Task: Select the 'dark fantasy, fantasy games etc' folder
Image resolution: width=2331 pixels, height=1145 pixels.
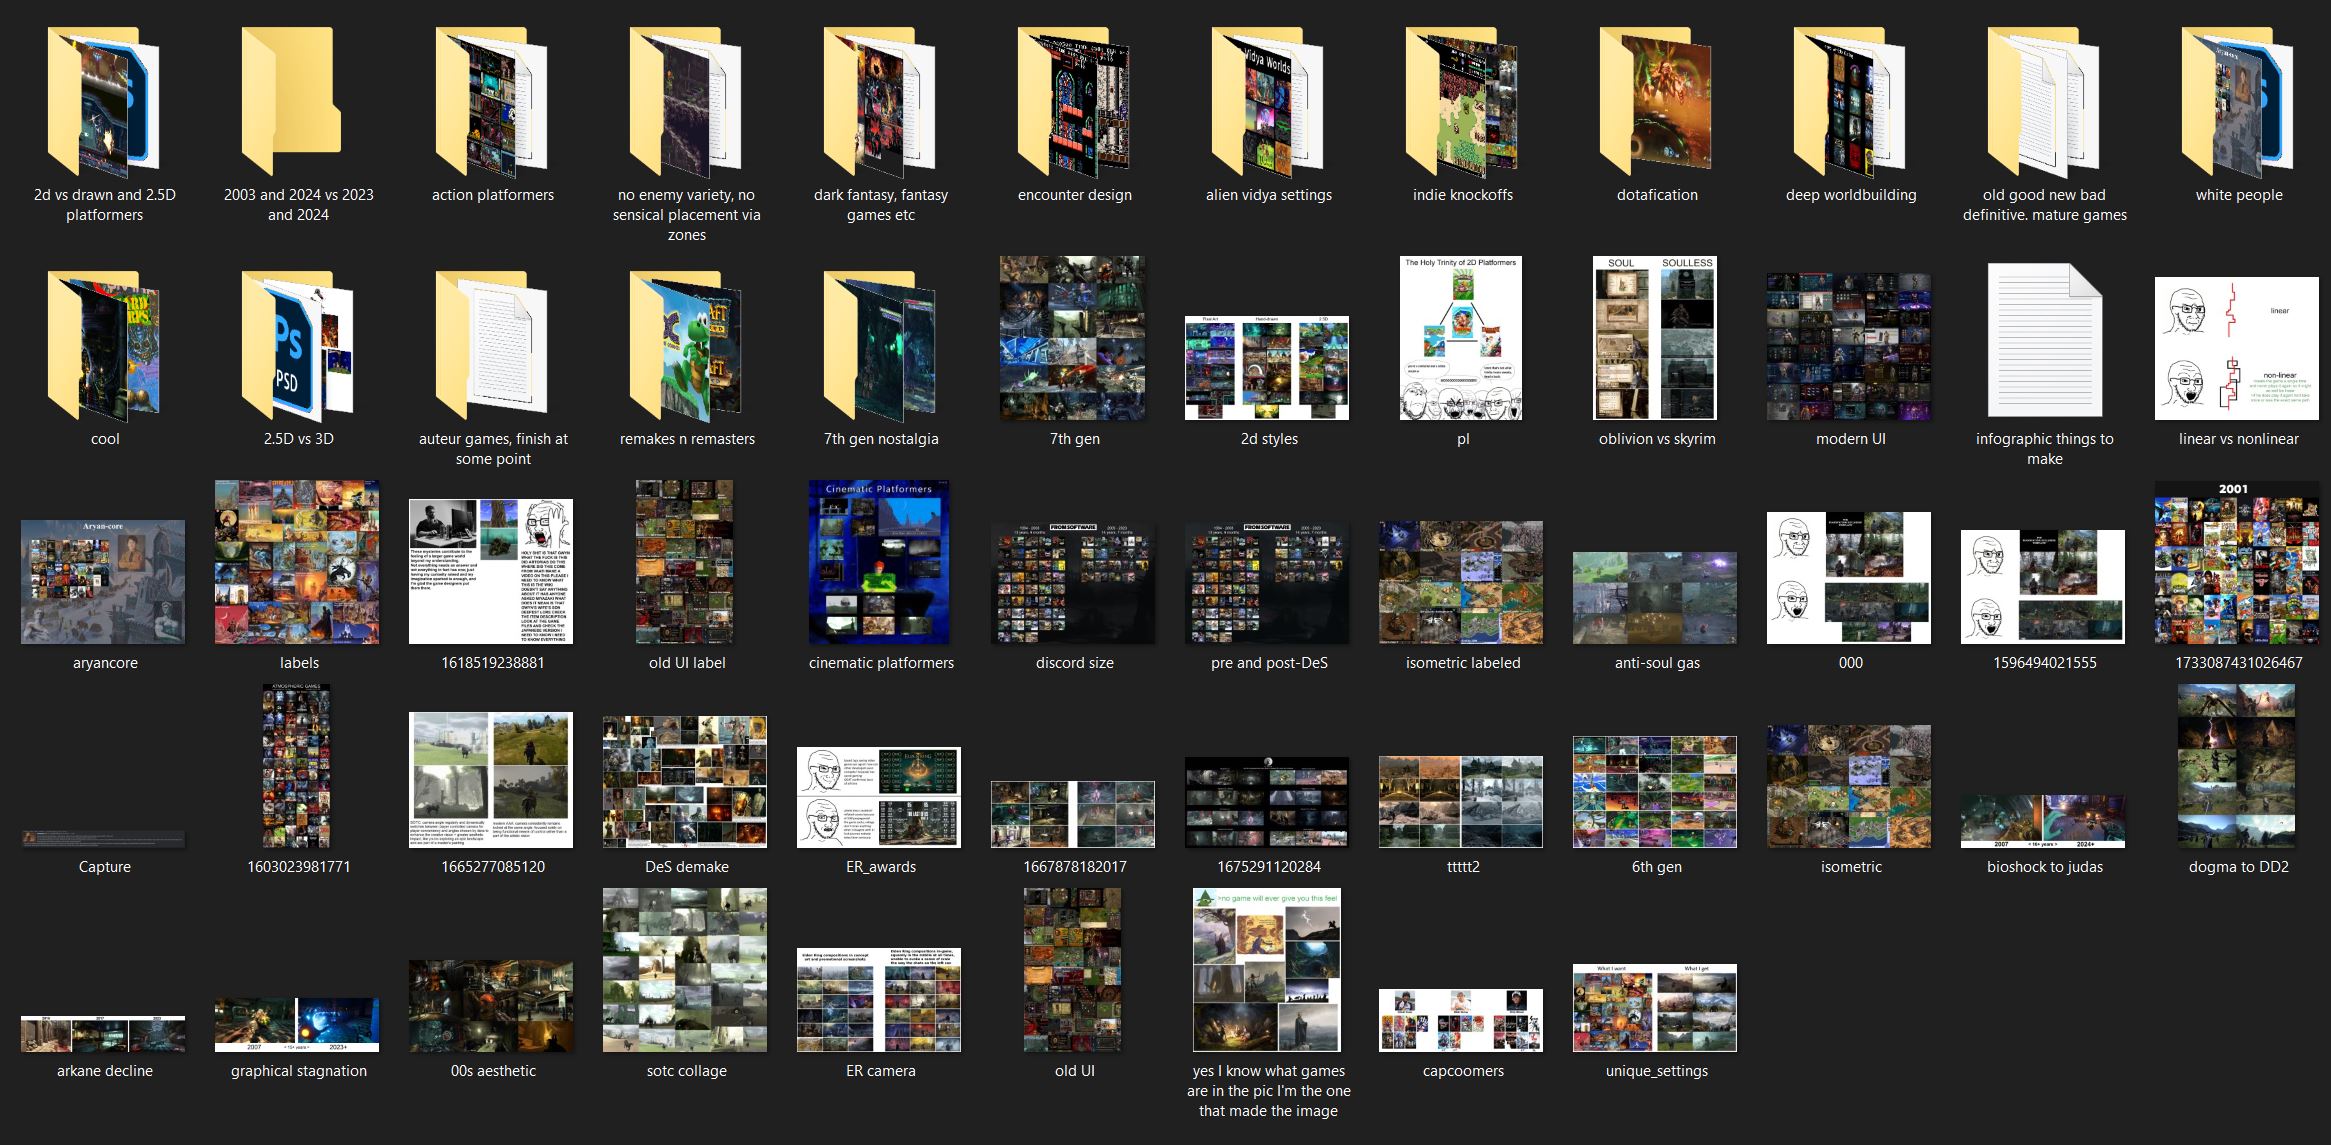Action: [880, 103]
